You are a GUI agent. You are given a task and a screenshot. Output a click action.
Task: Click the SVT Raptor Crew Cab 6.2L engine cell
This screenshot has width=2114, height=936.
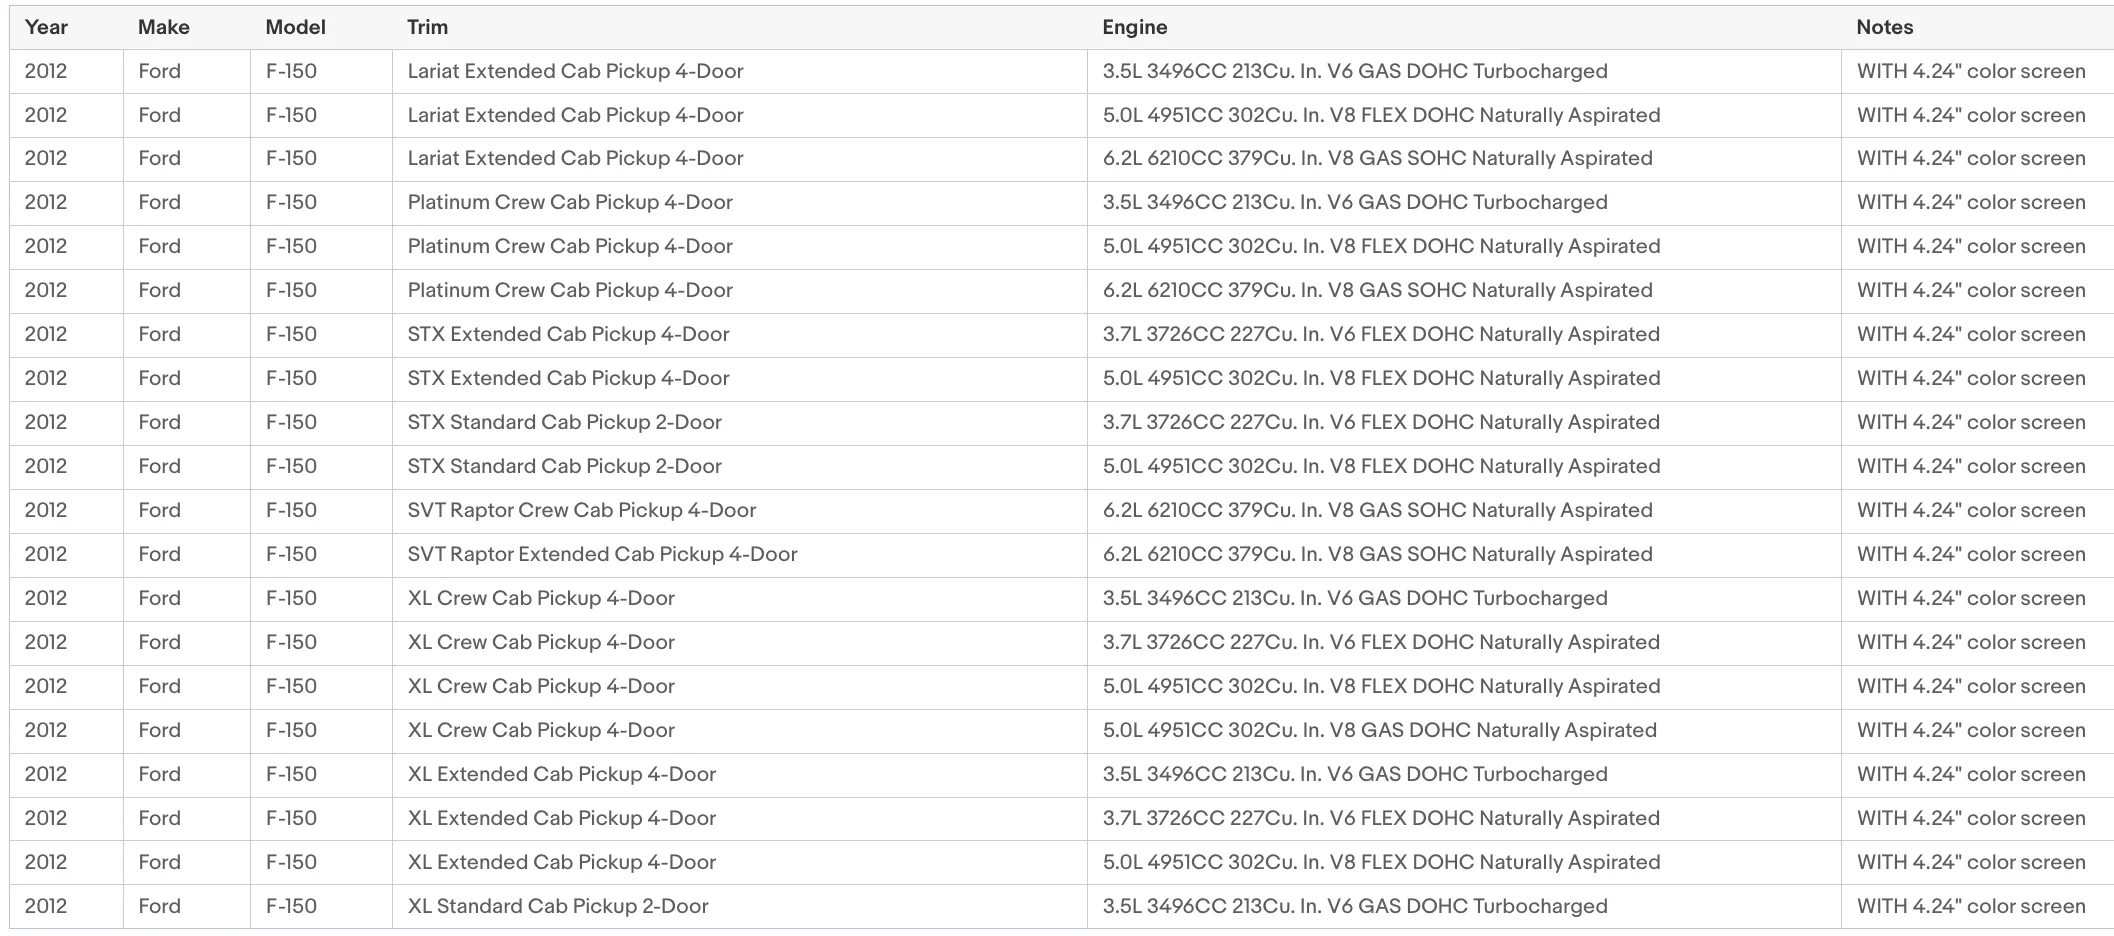(1464, 511)
